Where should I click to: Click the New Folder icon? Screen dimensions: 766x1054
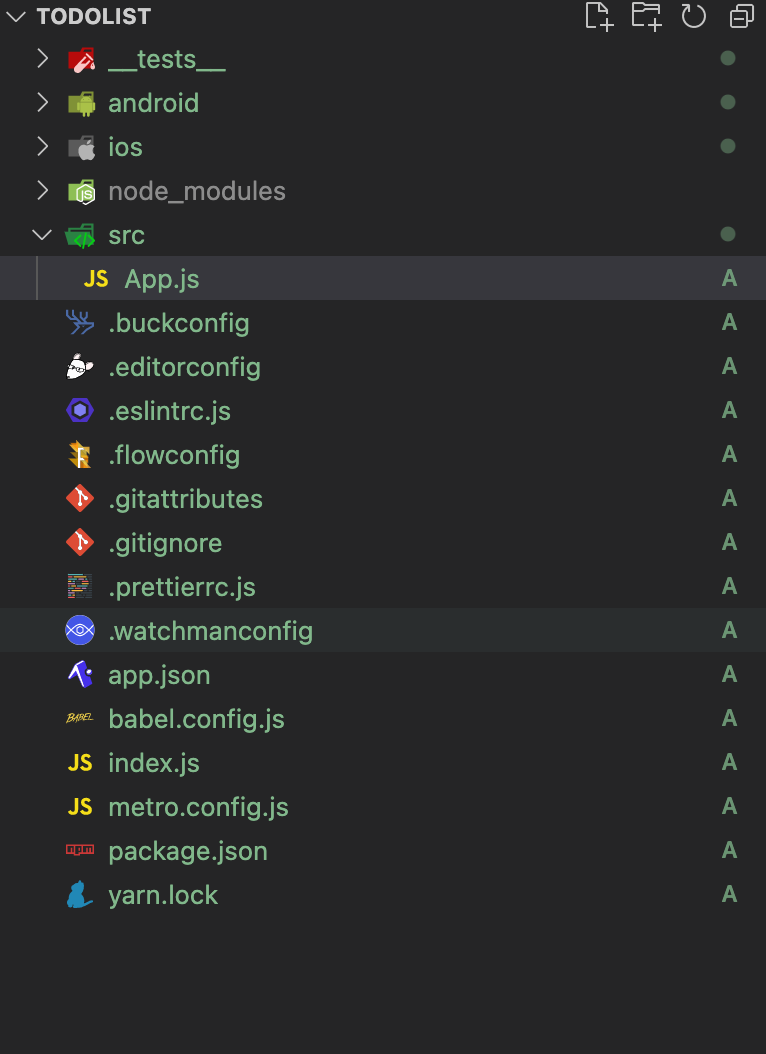646,16
